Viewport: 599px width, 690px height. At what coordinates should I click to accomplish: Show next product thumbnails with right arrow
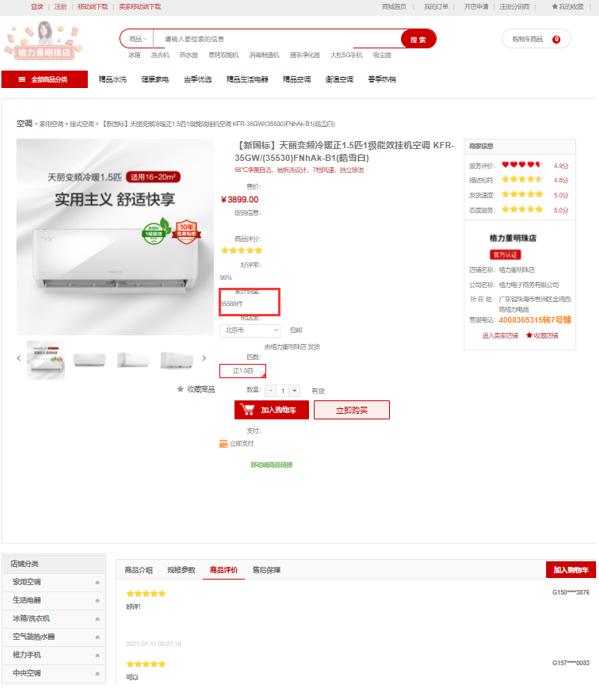pos(204,358)
